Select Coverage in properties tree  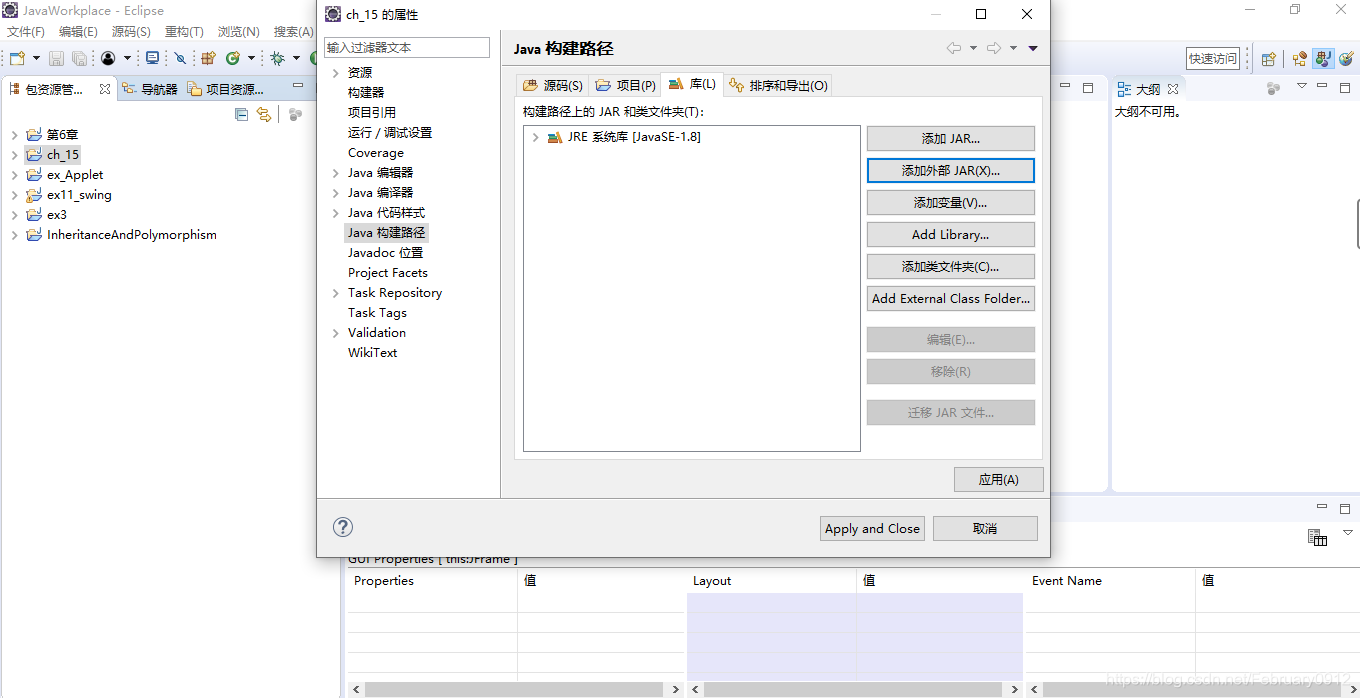tap(376, 152)
